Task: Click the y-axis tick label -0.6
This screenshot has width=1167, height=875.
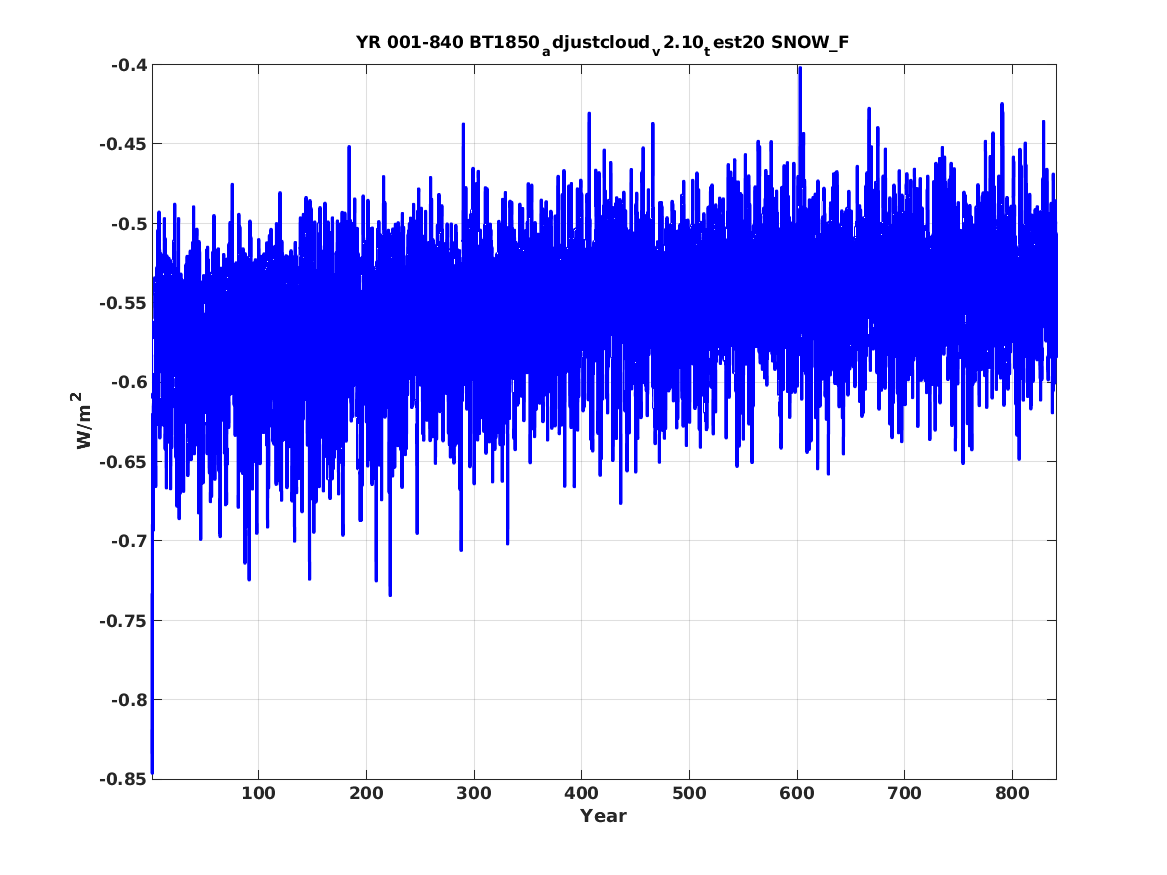Action: coord(129,382)
